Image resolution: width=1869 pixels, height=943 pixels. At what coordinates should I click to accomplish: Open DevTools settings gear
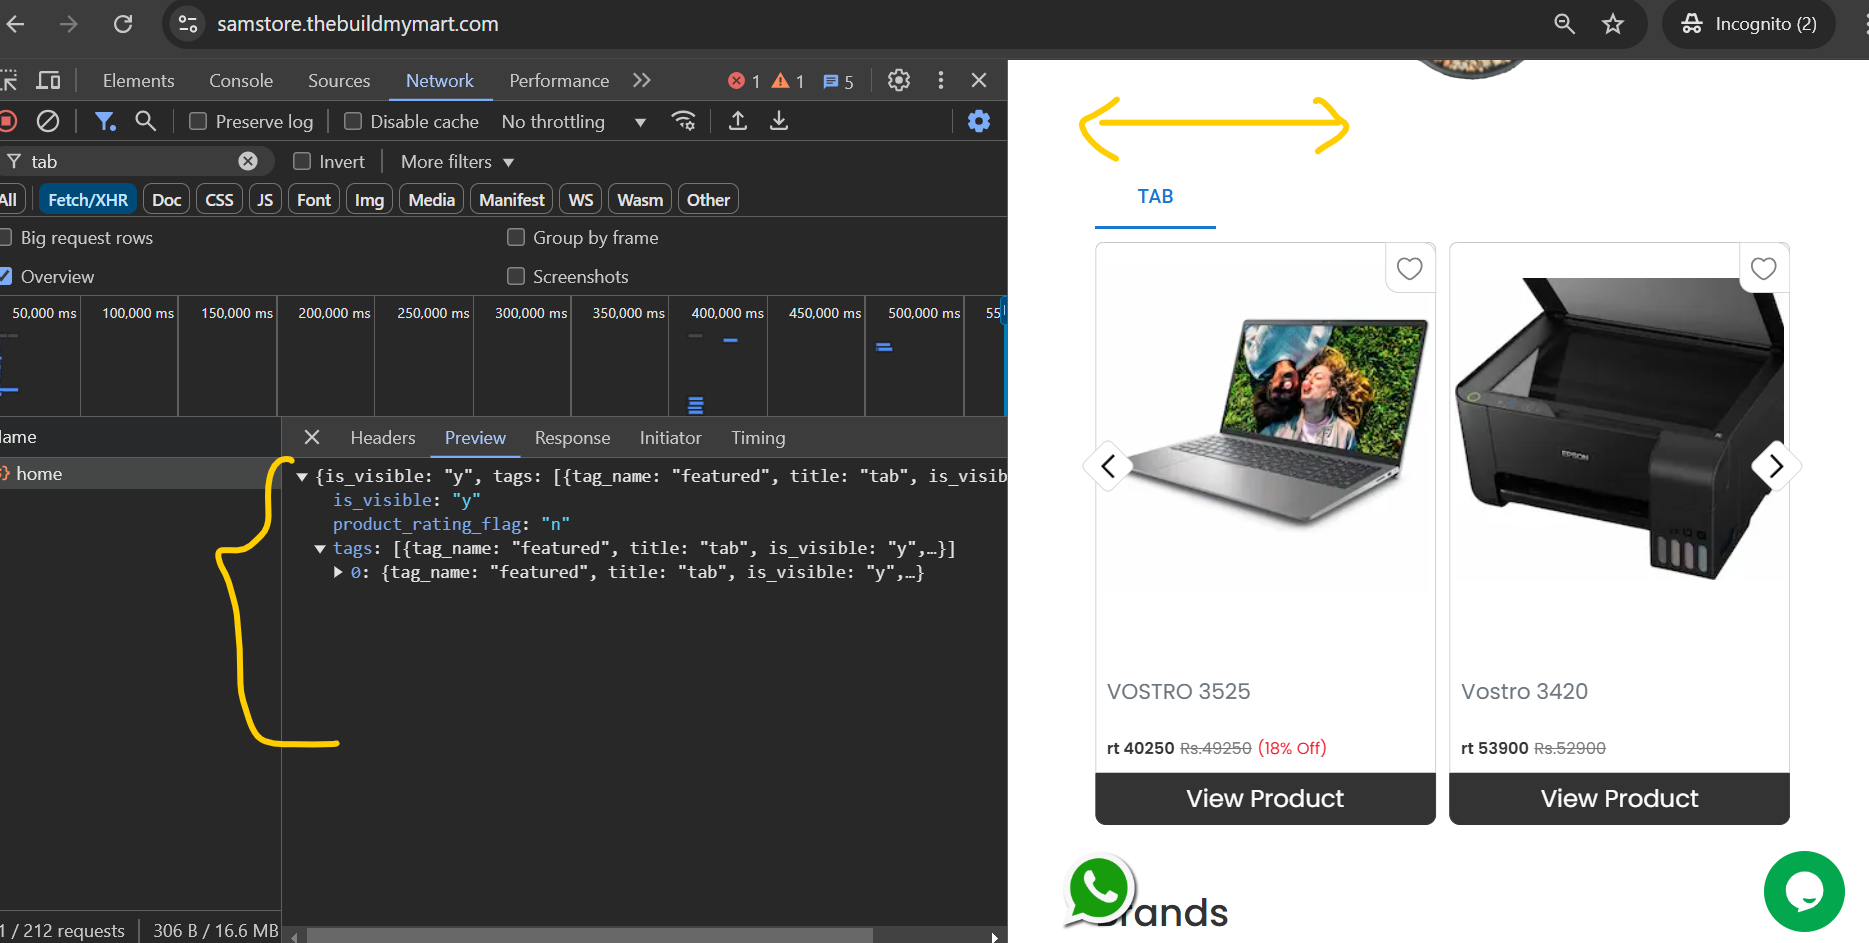click(899, 80)
